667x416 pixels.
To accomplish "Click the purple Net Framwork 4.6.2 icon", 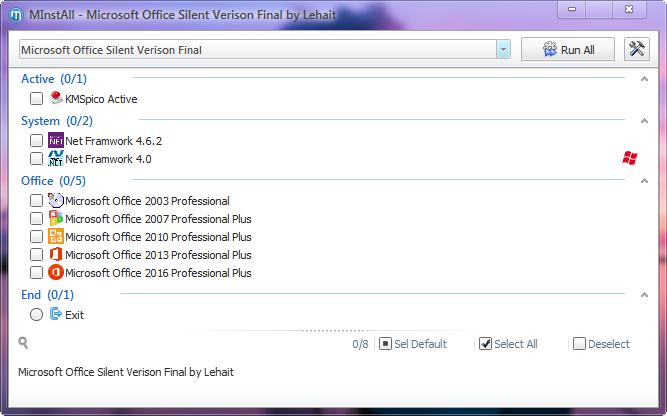I will click(56, 140).
